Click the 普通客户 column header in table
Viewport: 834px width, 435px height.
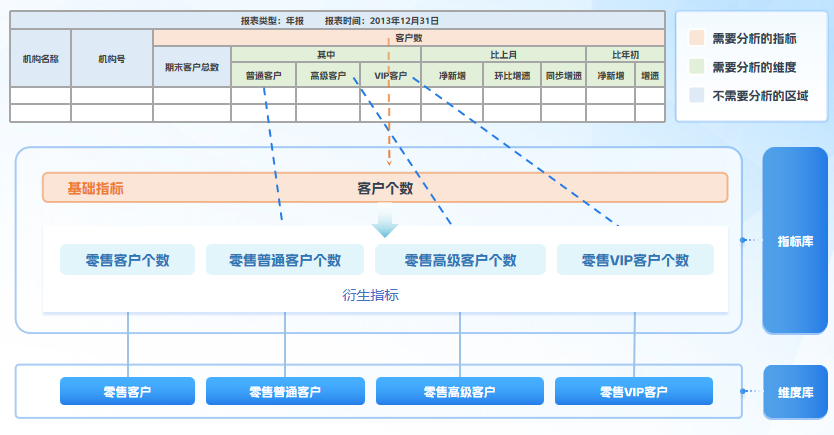pos(264,76)
